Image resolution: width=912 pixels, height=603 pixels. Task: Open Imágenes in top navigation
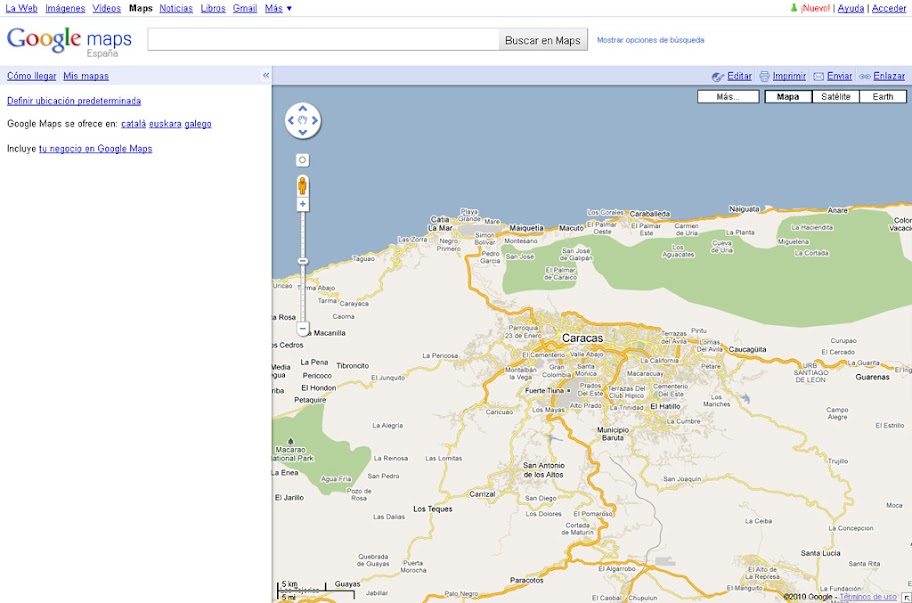[x=65, y=8]
